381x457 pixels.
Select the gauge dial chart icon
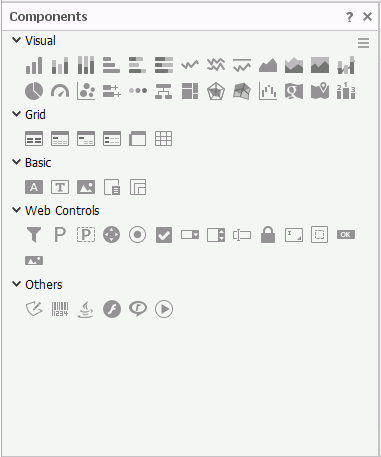coord(60,91)
